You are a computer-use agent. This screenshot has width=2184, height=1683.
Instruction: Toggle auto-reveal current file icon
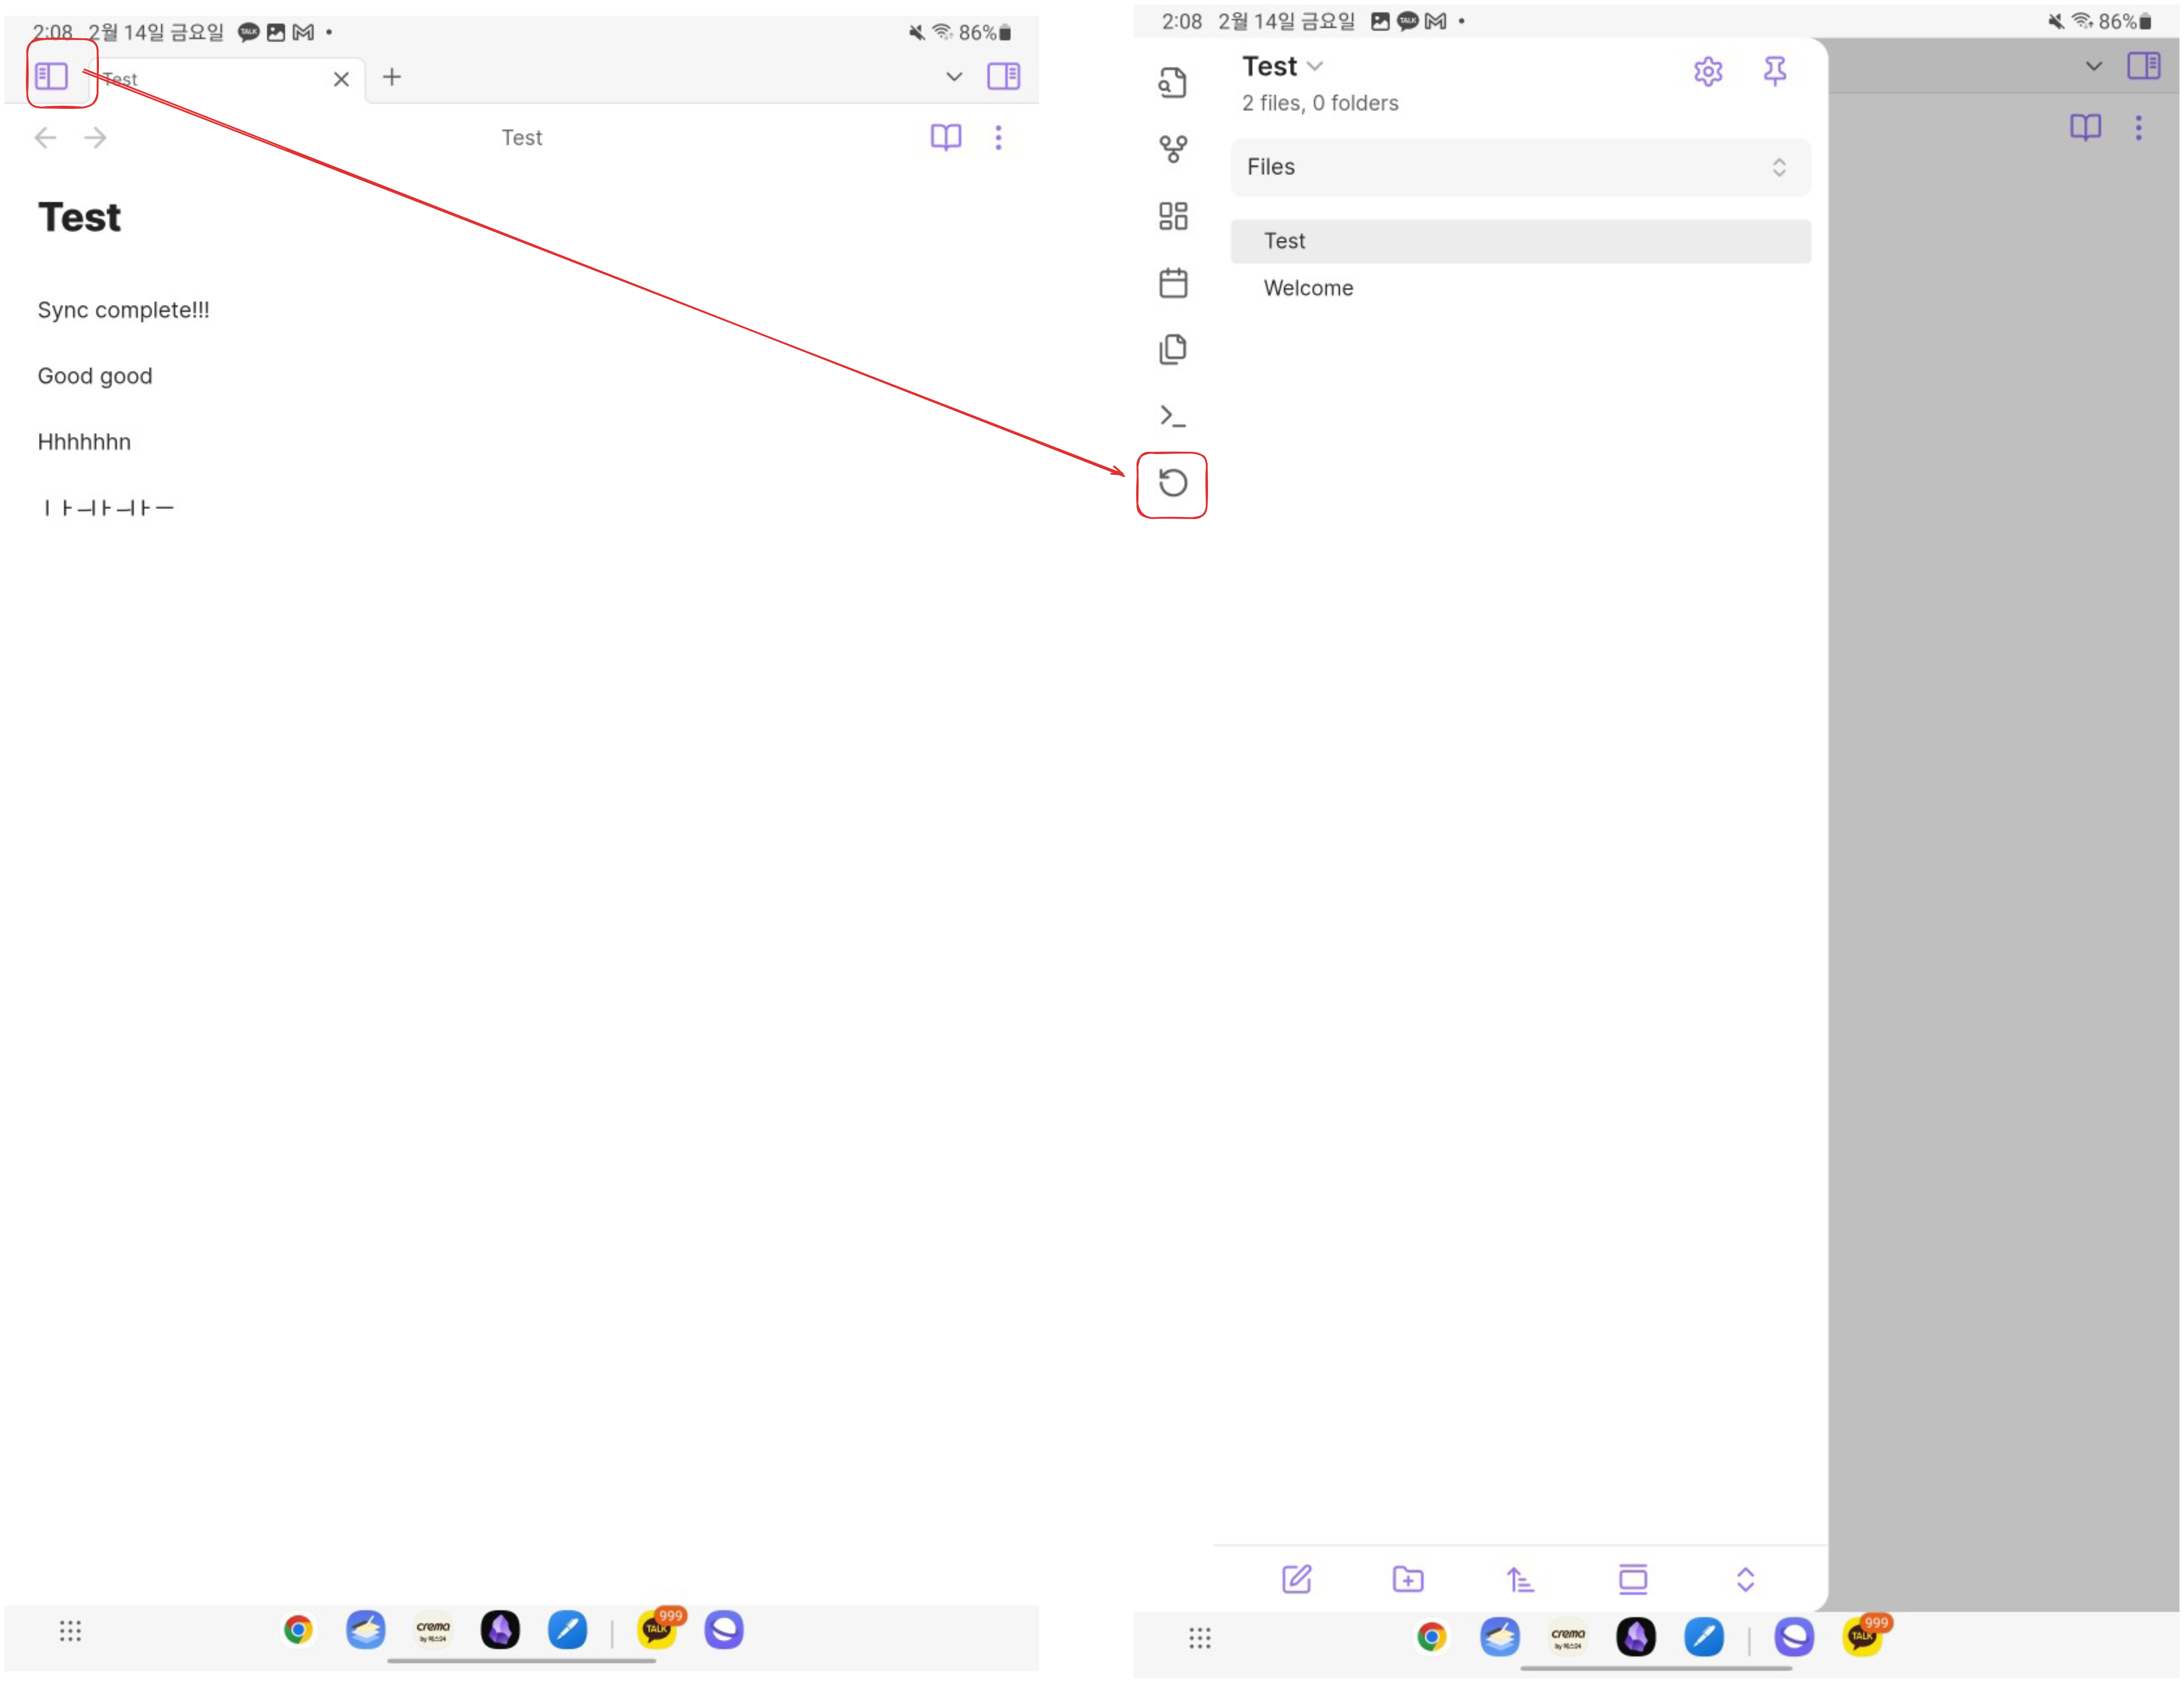click(1633, 1579)
